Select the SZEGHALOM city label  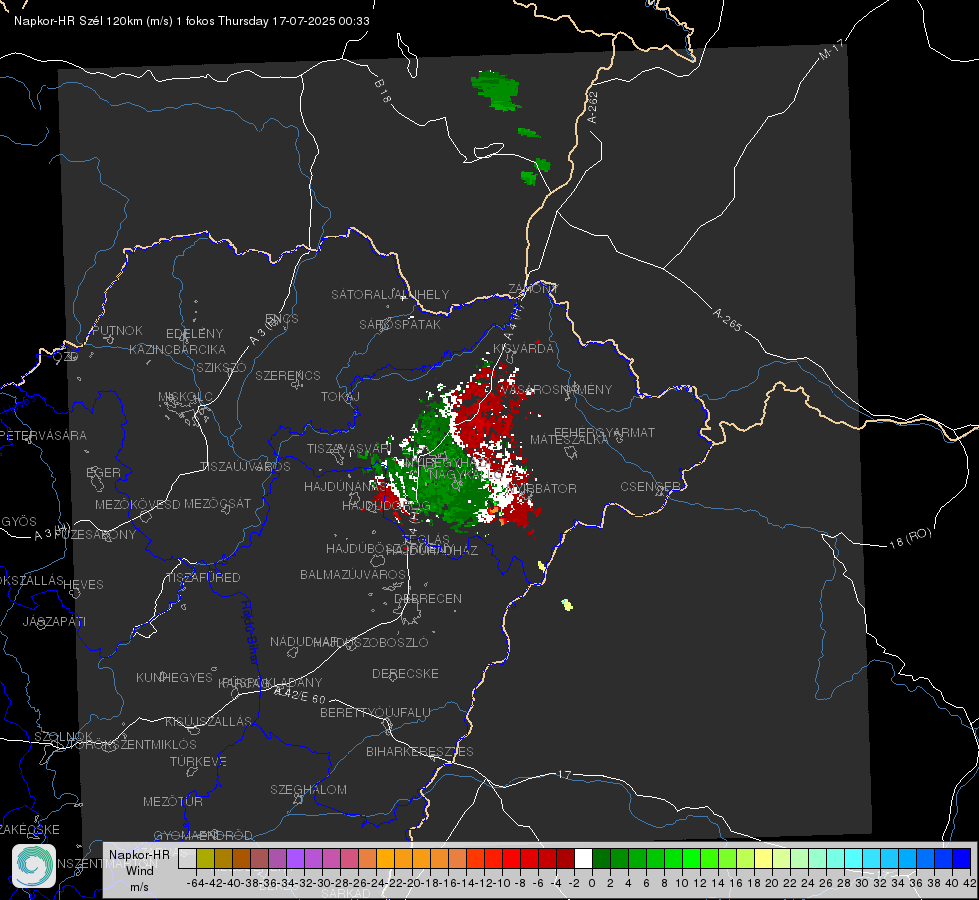[x=308, y=790]
